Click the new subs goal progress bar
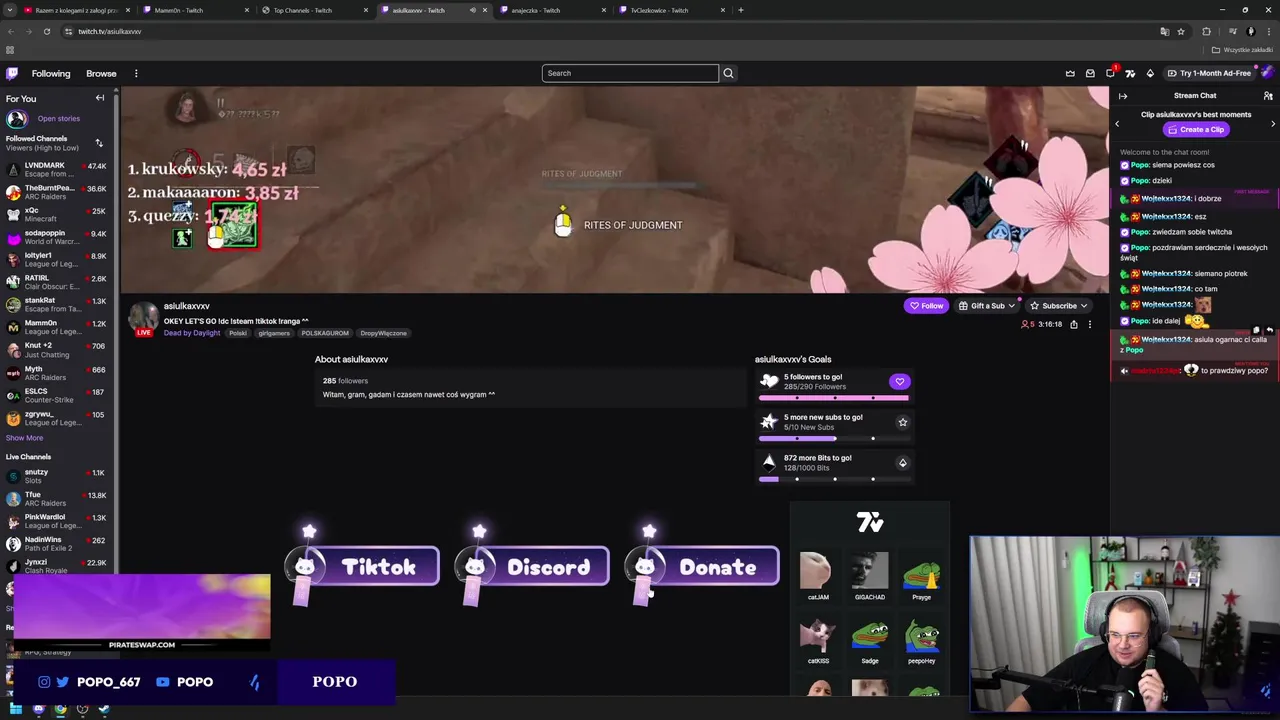The image size is (1280, 720). coord(834,438)
